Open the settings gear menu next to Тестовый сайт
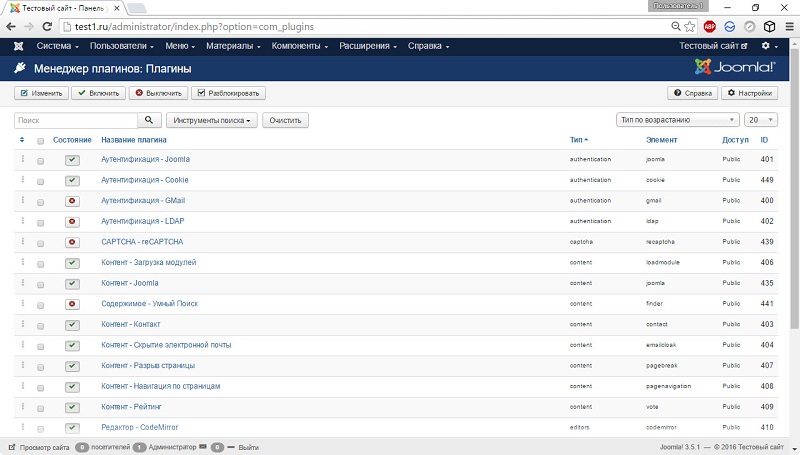 (x=769, y=46)
